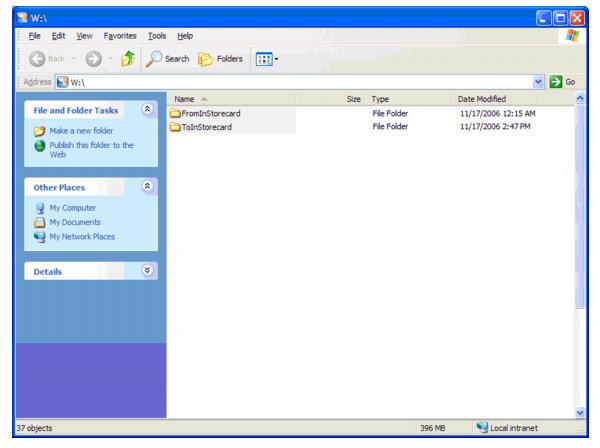The width and height of the screenshot is (600, 448).
Task: Sort by the Type column header
Action: tap(408, 99)
